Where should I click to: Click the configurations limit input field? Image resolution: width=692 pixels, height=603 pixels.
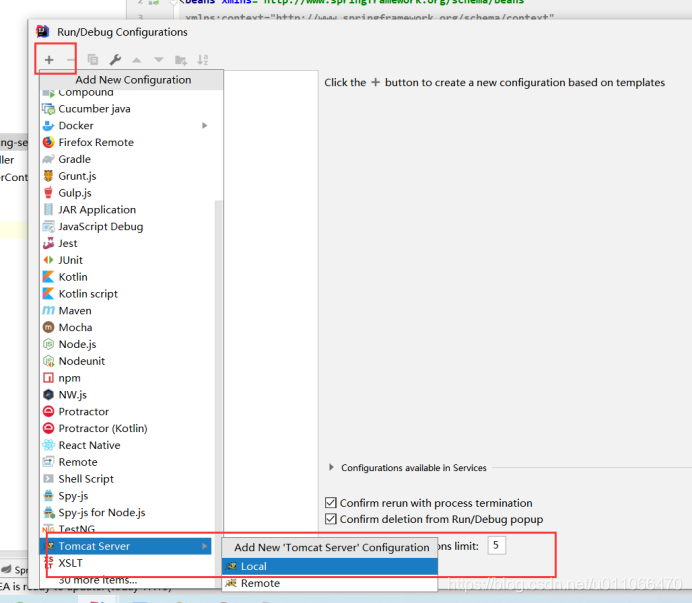click(x=496, y=546)
